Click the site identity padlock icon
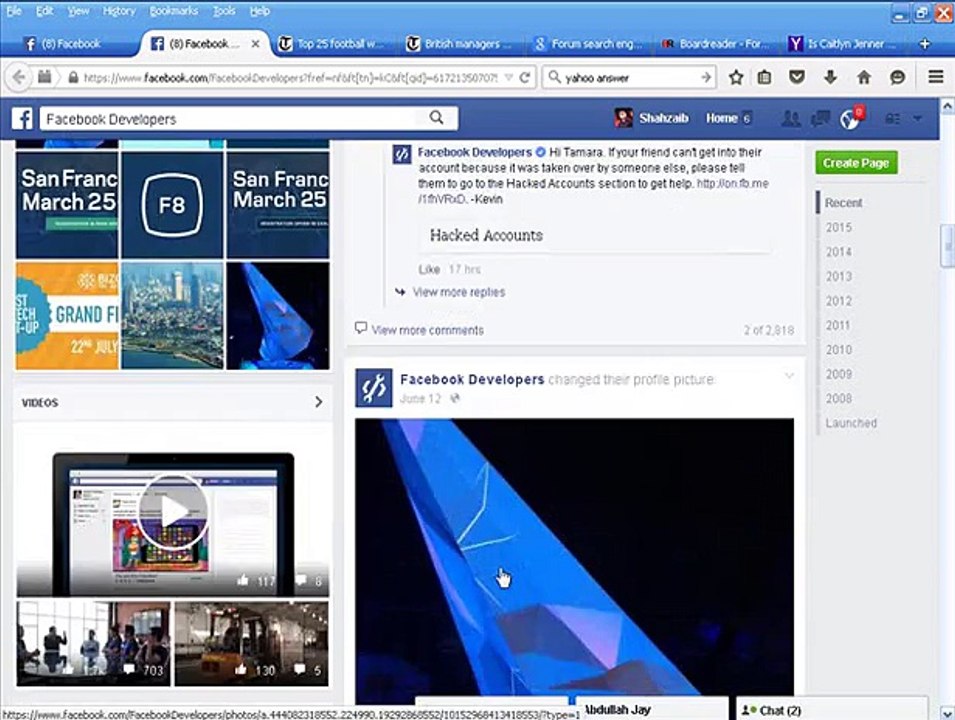Viewport: 955px width, 720px height. (x=73, y=77)
